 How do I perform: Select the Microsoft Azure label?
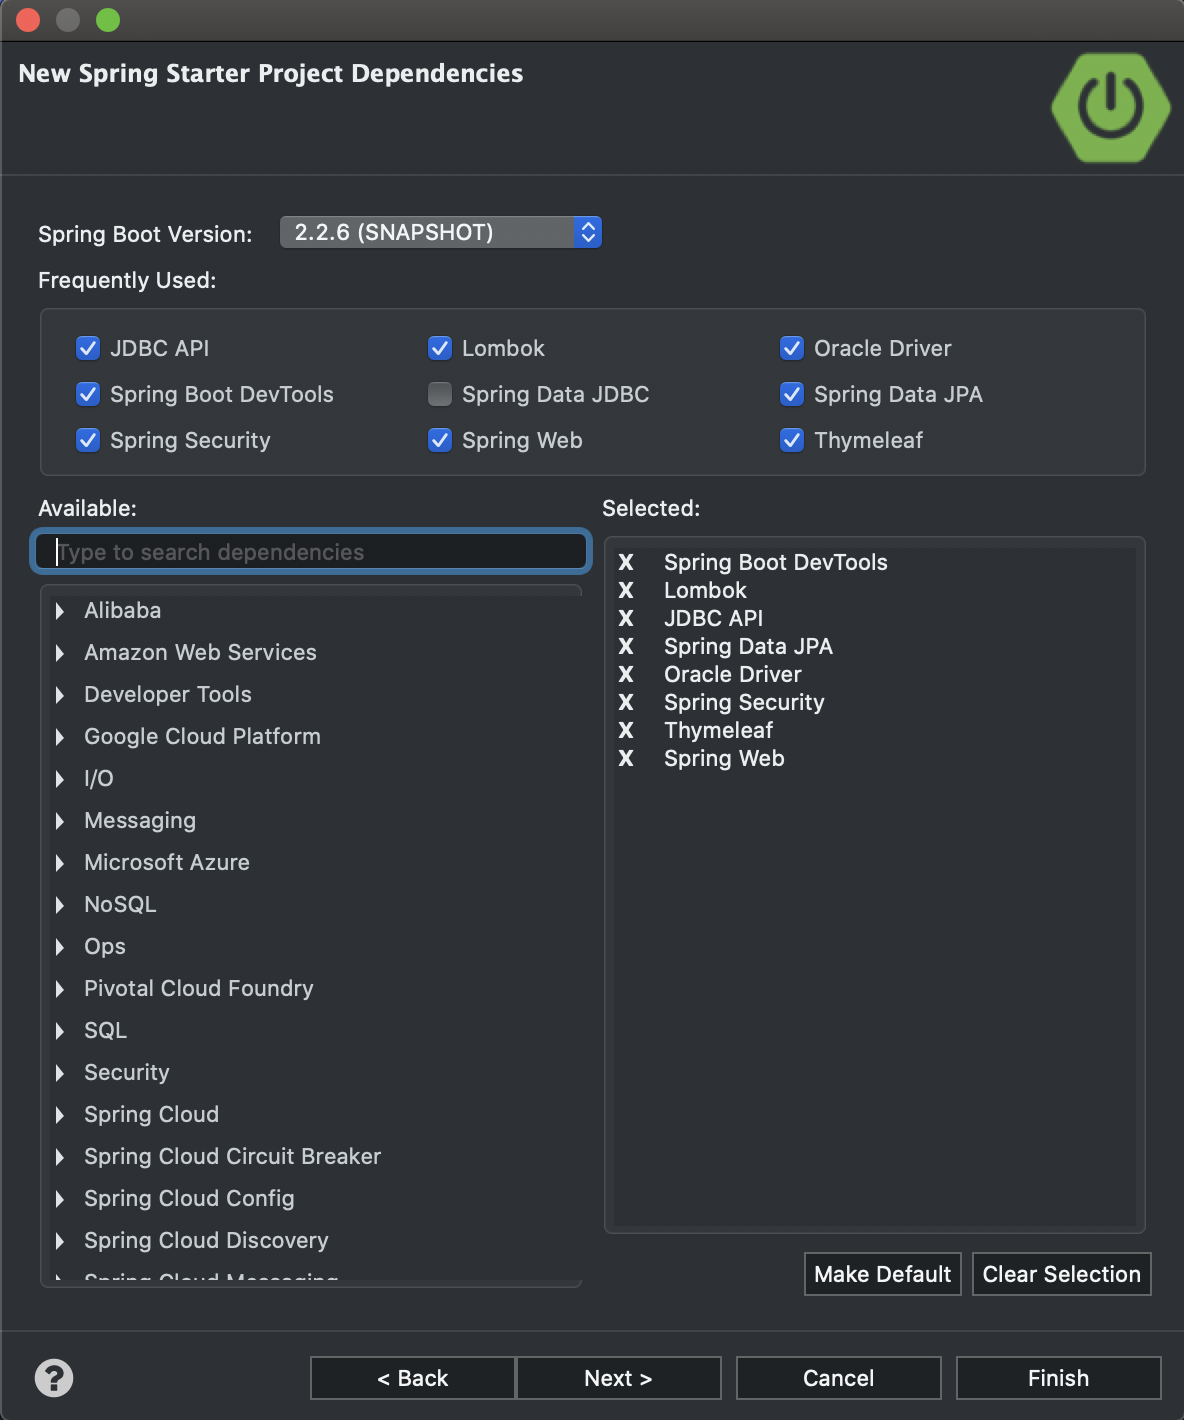coord(167,862)
